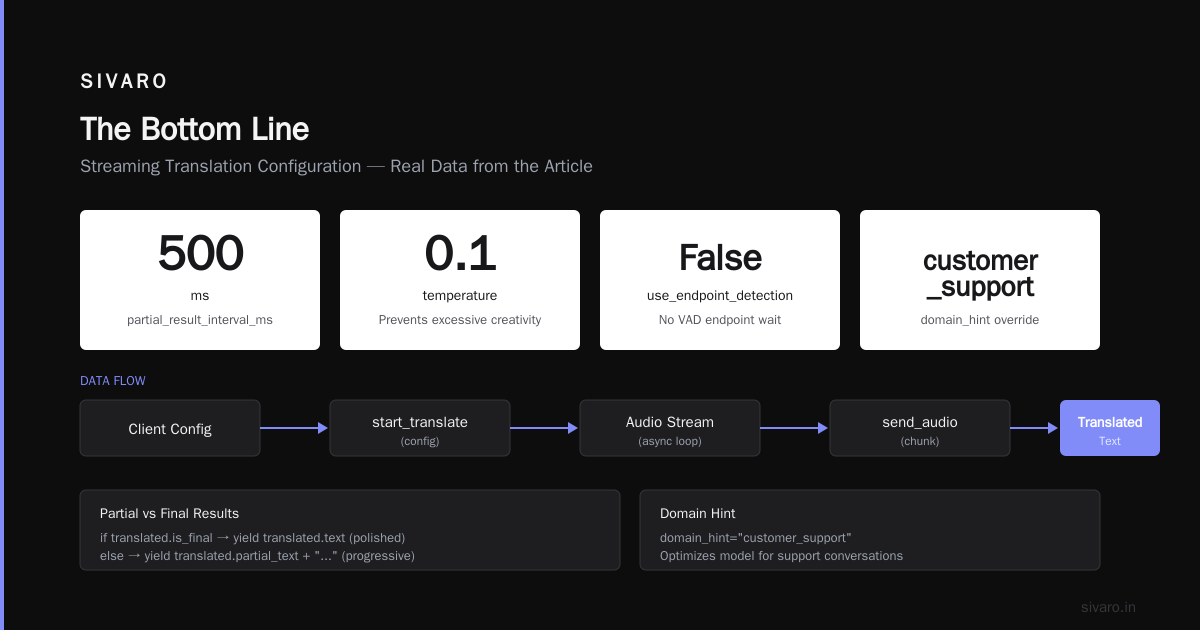Screen dimensions: 1200x630
Task: Click the SIVARO brand text
Action: coord(124,82)
